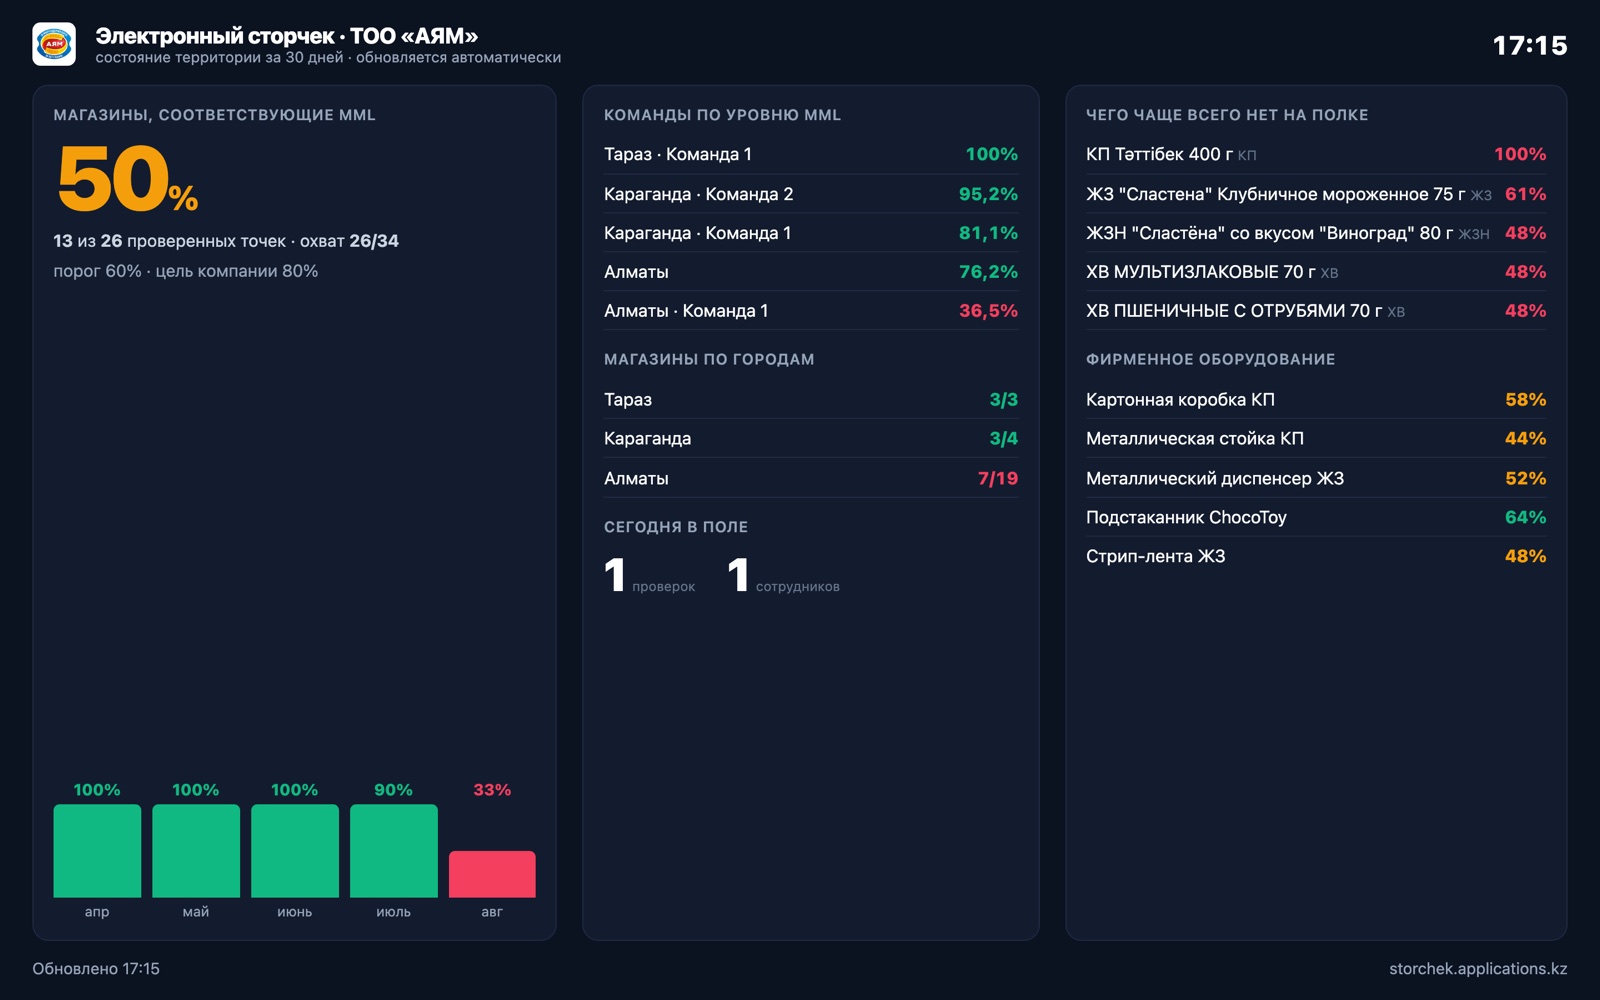The image size is (1600, 1000).
Task: Click 'Стрип-лента ЖЗ' equipment row
Action: pyautogui.click(x=1316, y=556)
